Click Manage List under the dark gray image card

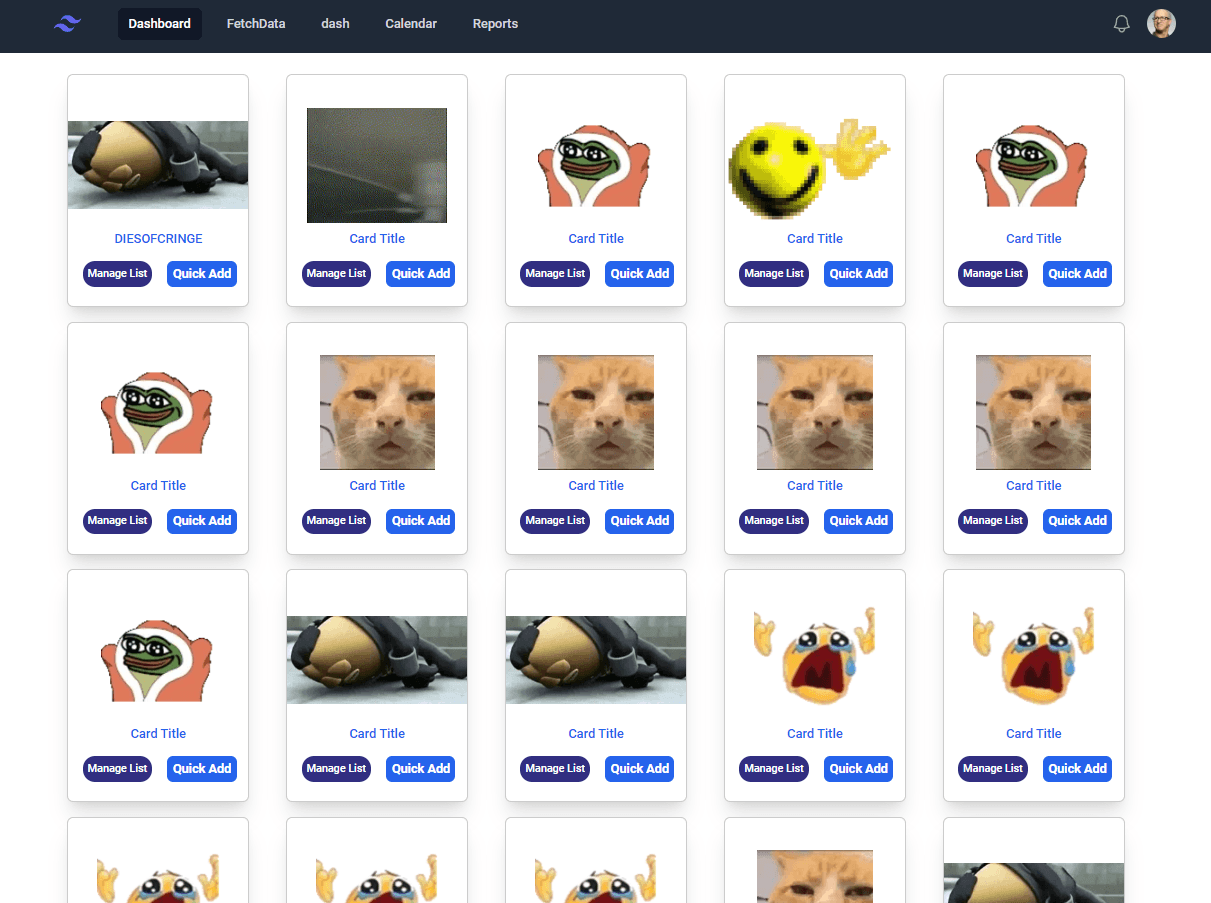pyautogui.click(x=336, y=274)
